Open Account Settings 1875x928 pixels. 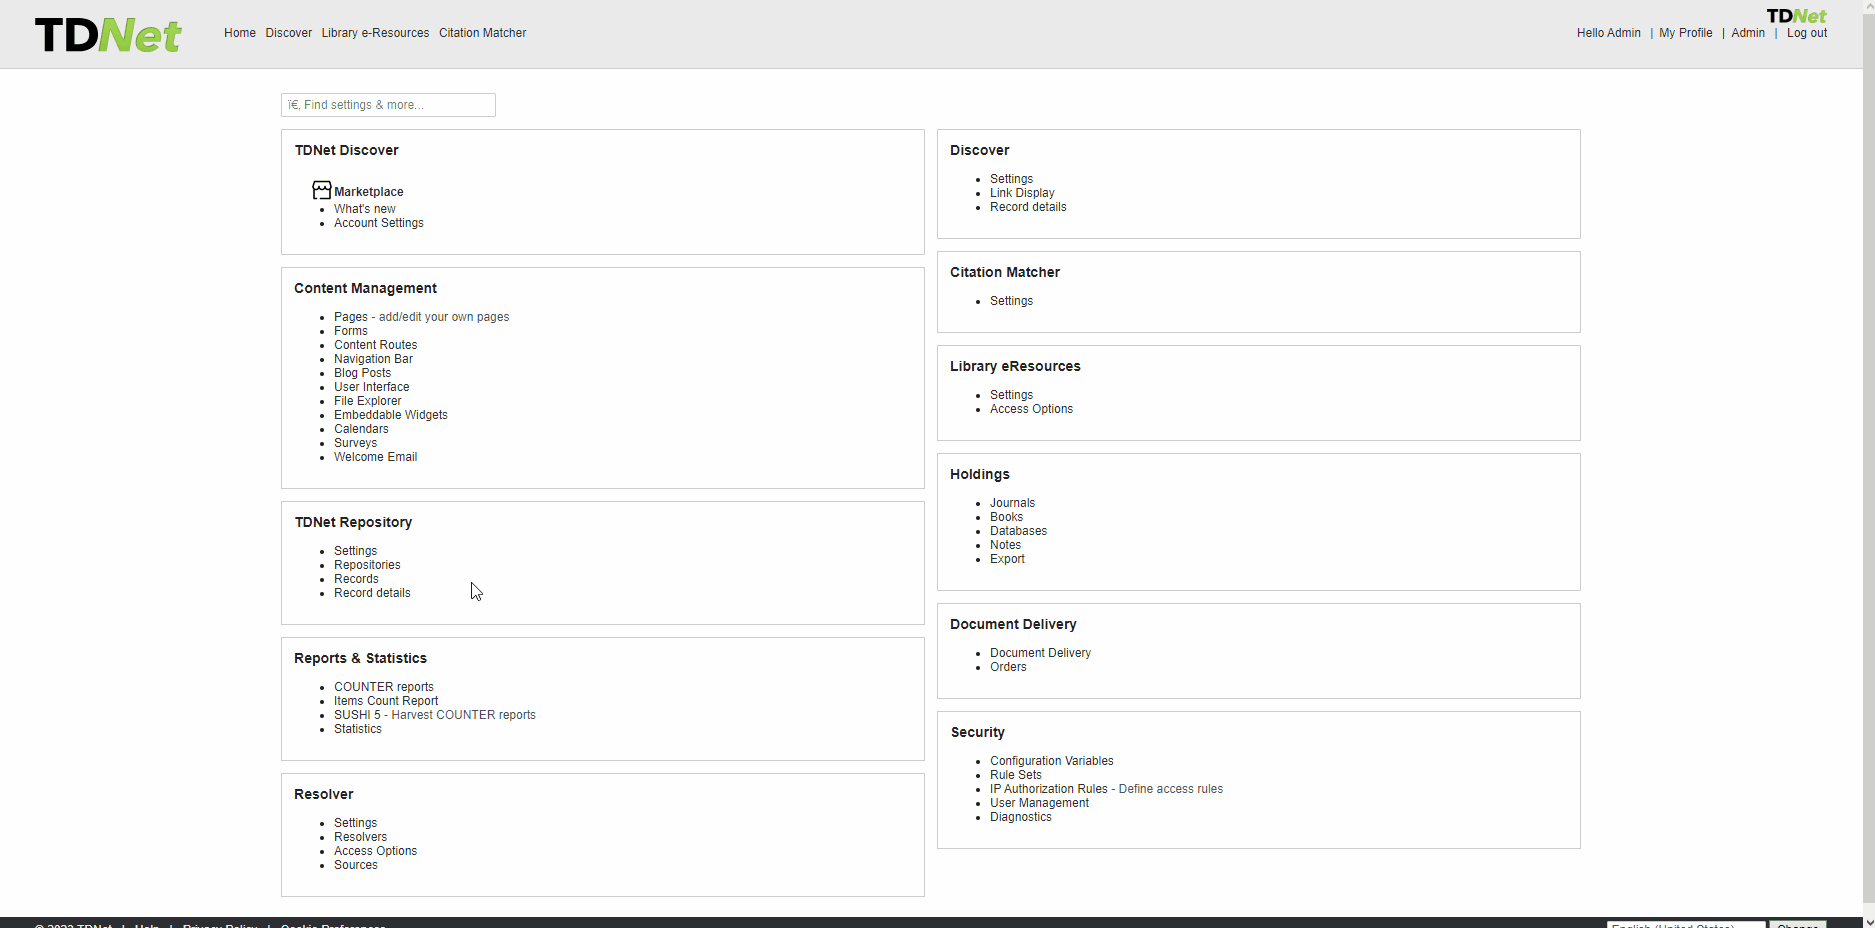(x=379, y=223)
